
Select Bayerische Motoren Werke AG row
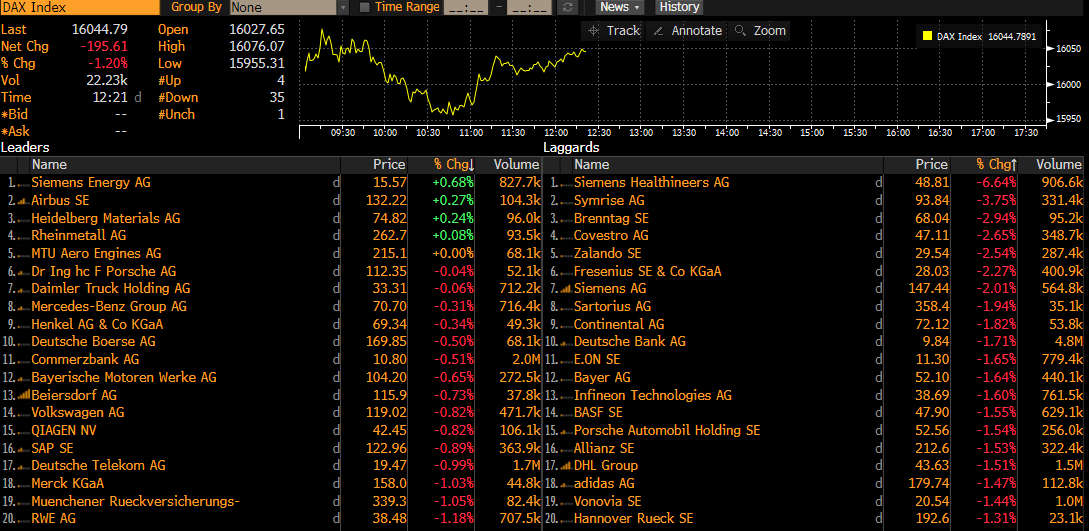(271, 377)
